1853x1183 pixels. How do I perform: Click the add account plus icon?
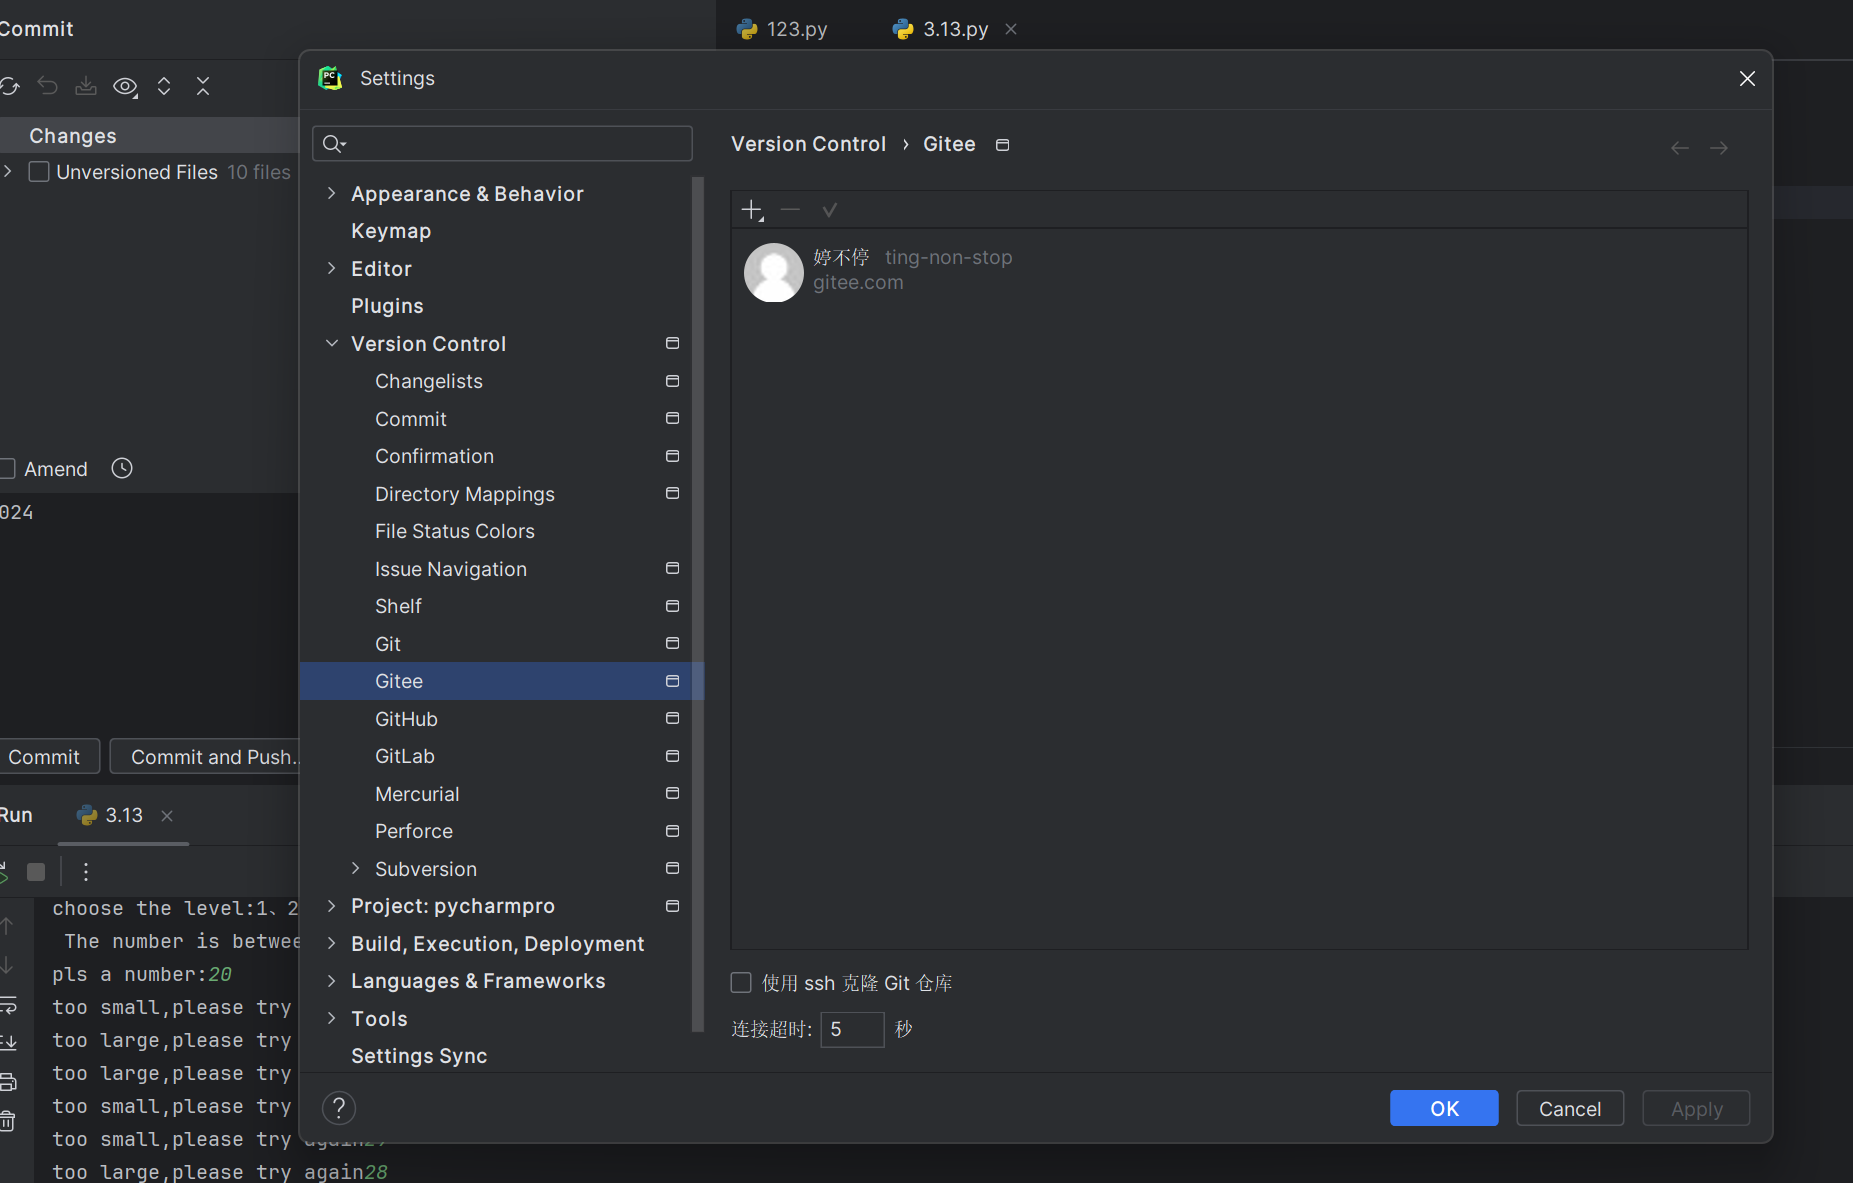coord(751,210)
